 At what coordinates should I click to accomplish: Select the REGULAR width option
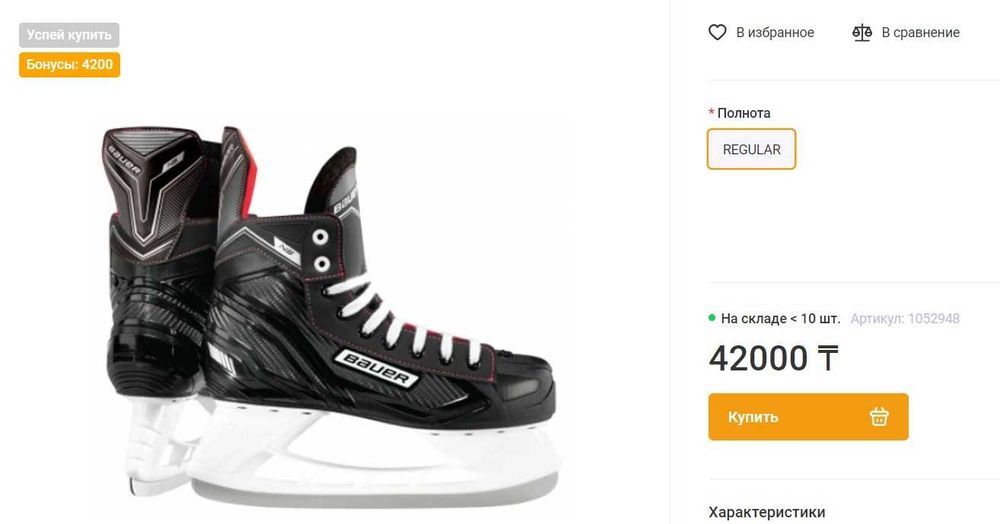tap(751, 149)
